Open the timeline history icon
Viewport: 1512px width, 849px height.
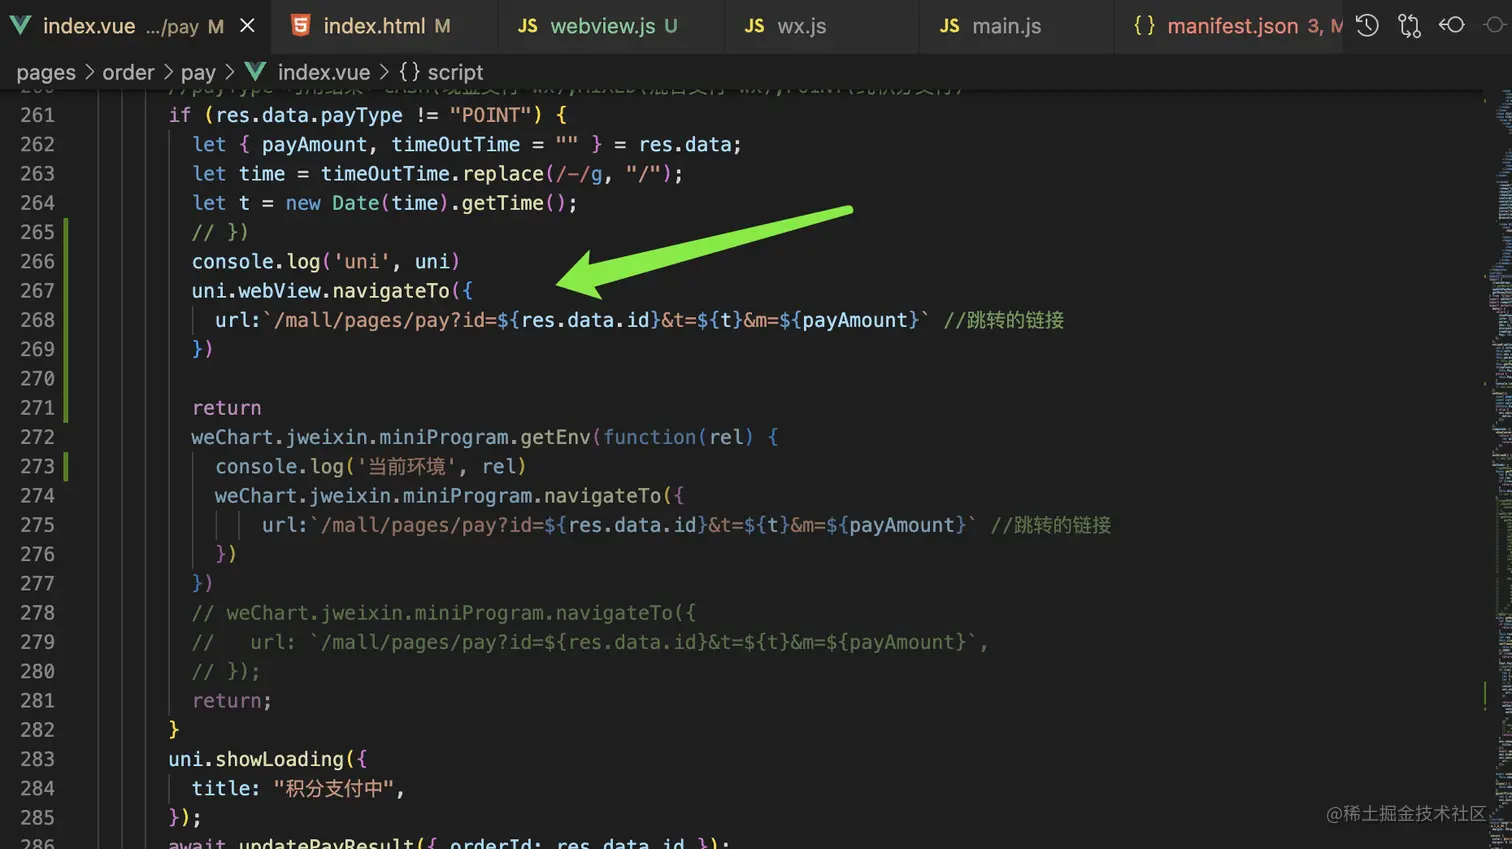click(1367, 26)
